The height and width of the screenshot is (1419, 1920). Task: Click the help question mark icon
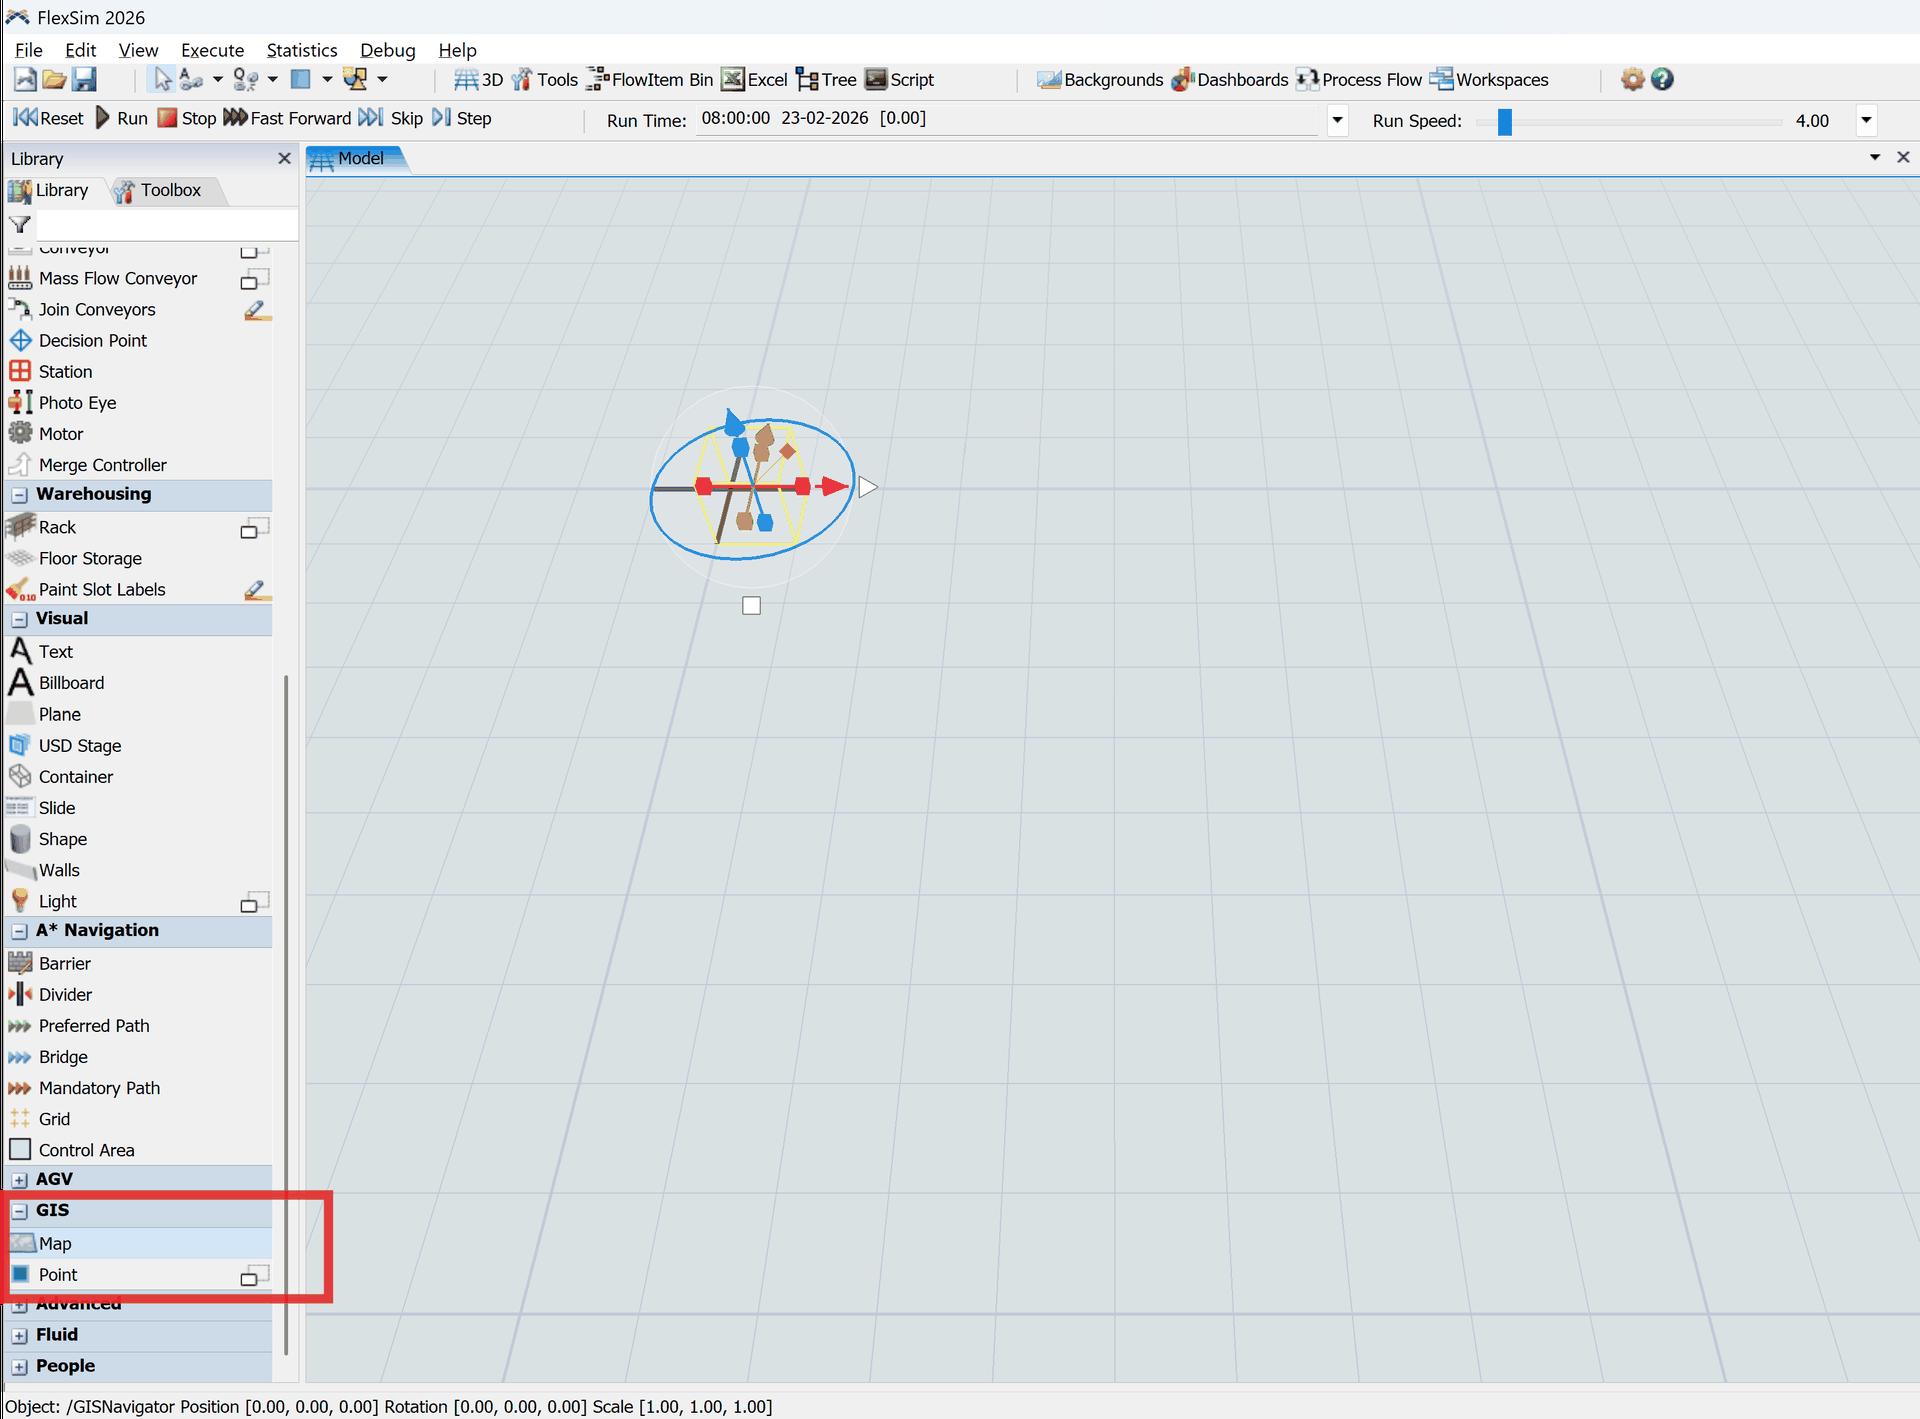coord(1662,79)
